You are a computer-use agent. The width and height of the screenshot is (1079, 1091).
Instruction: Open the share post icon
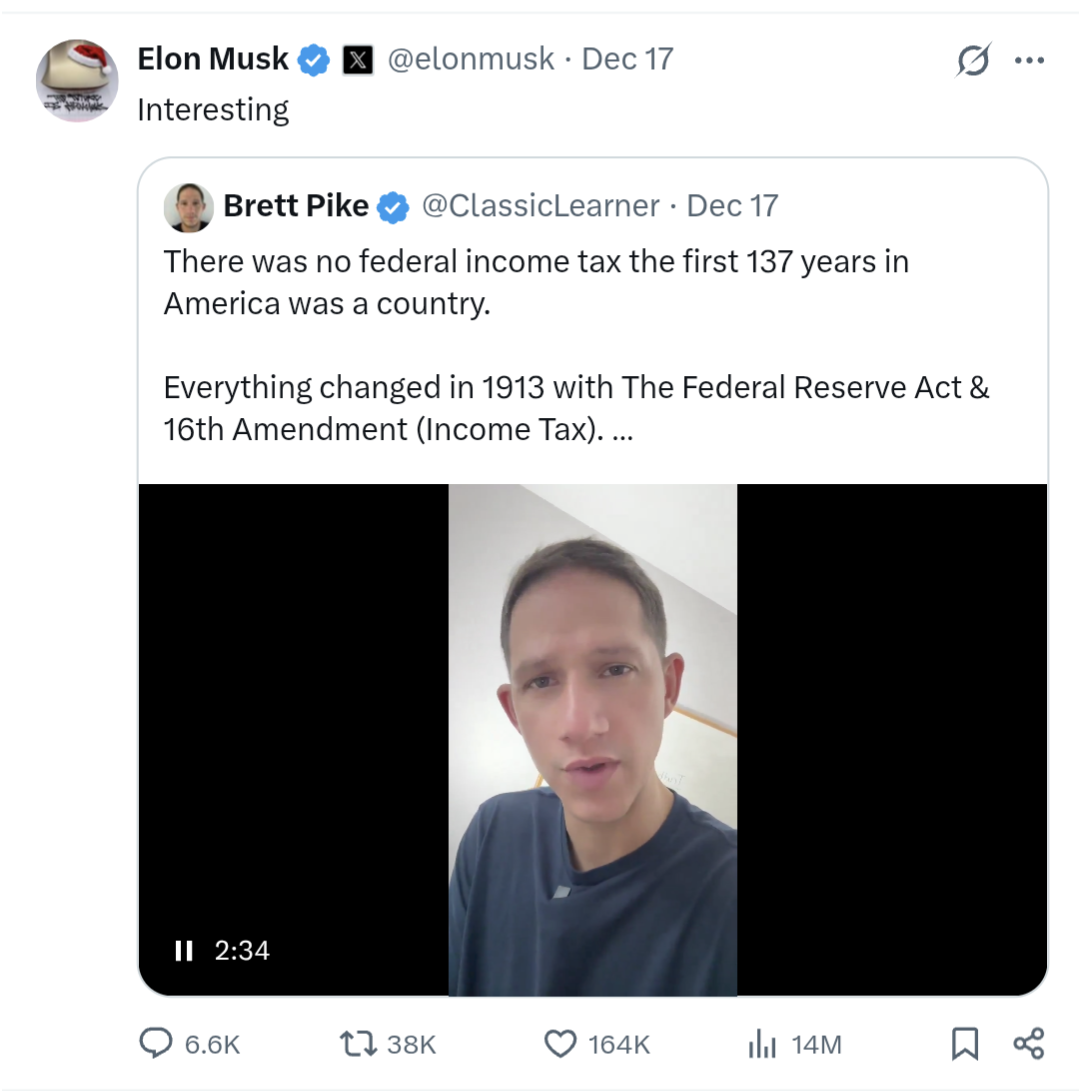1028,1044
